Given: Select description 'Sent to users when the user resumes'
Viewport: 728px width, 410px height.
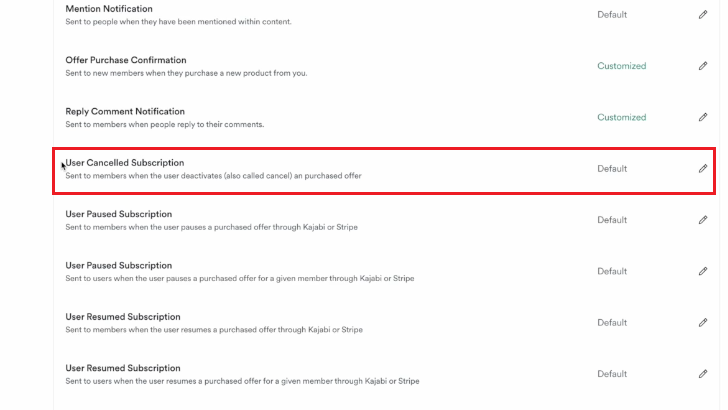Looking at the screenshot, I should pos(242,381).
